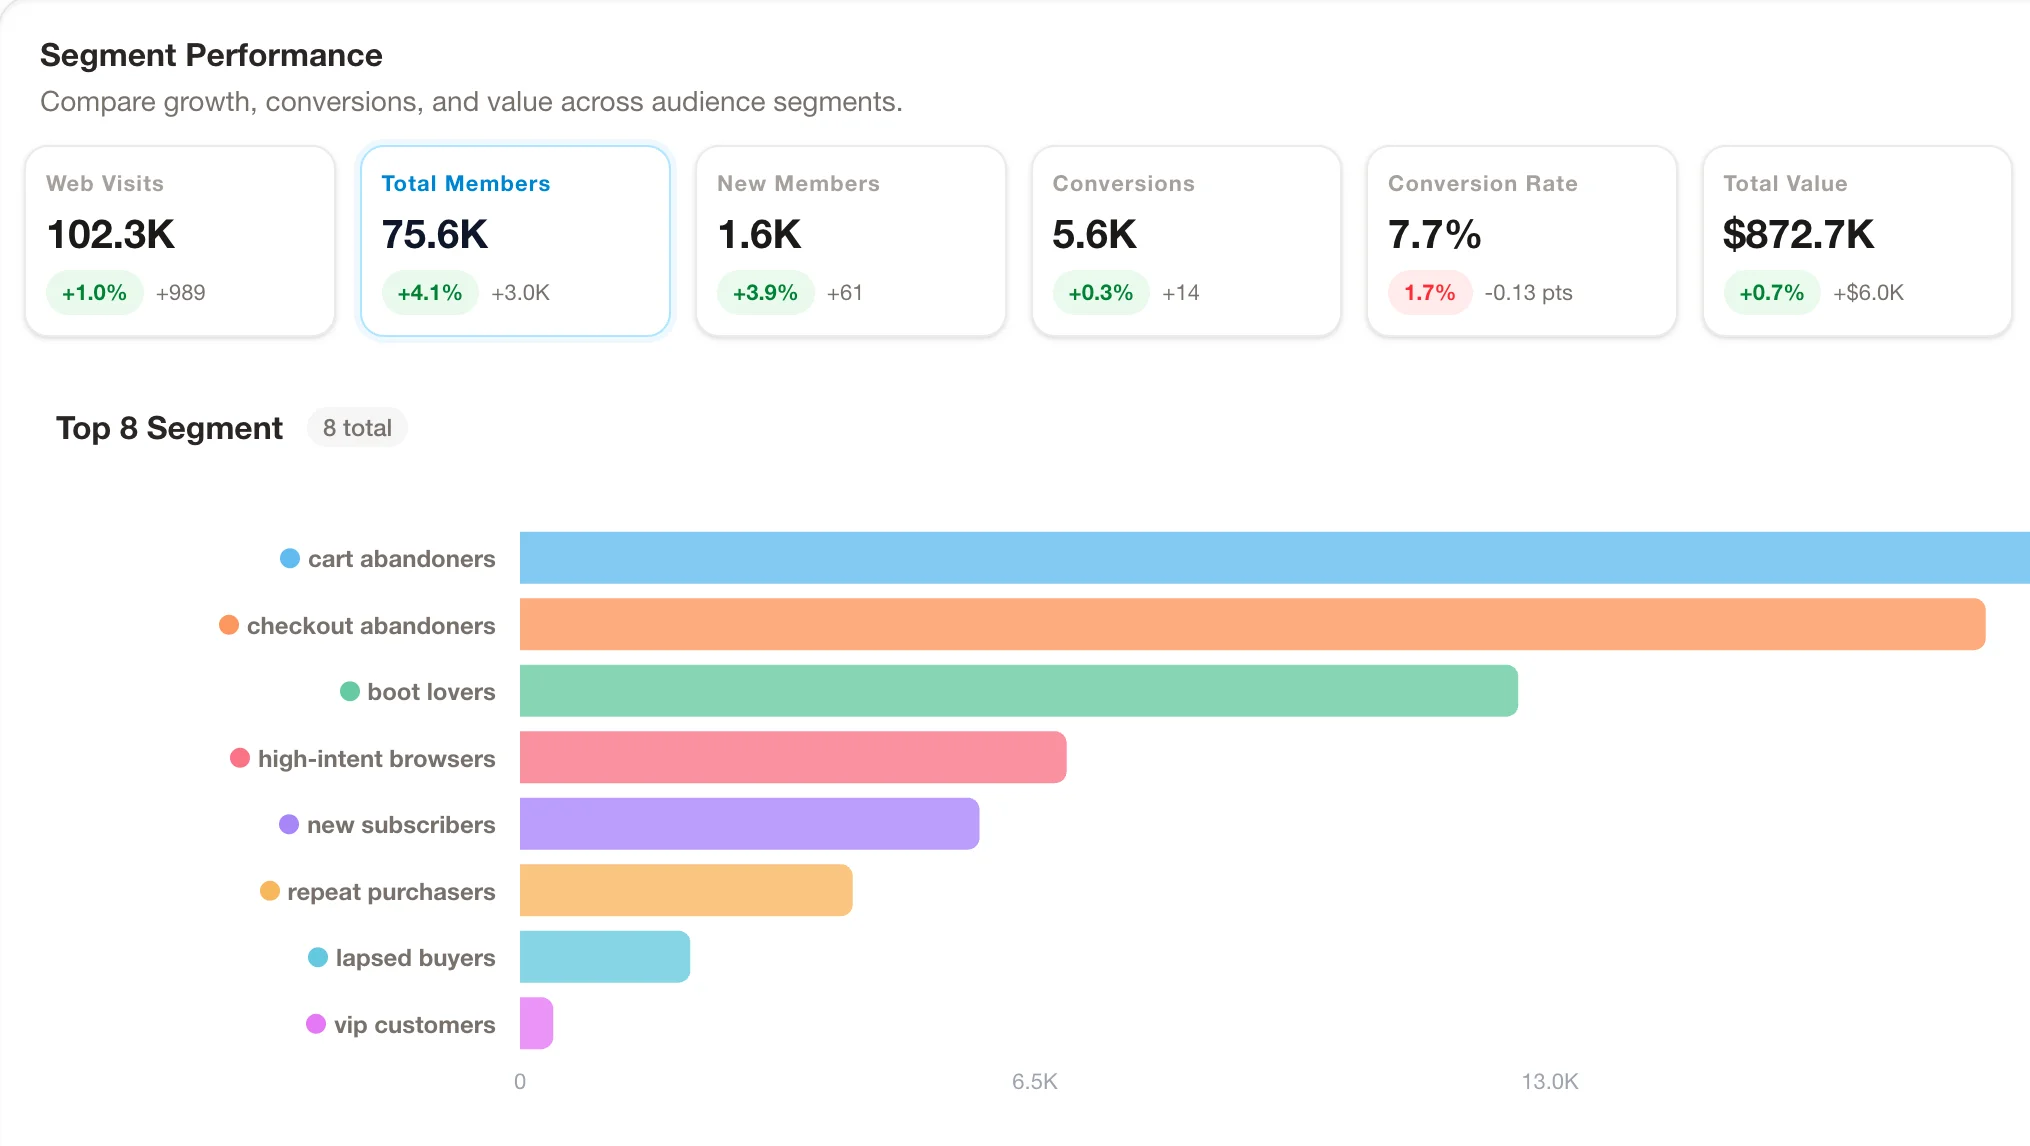Select the lapsed buyers bar

pyautogui.click(x=605, y=957)
